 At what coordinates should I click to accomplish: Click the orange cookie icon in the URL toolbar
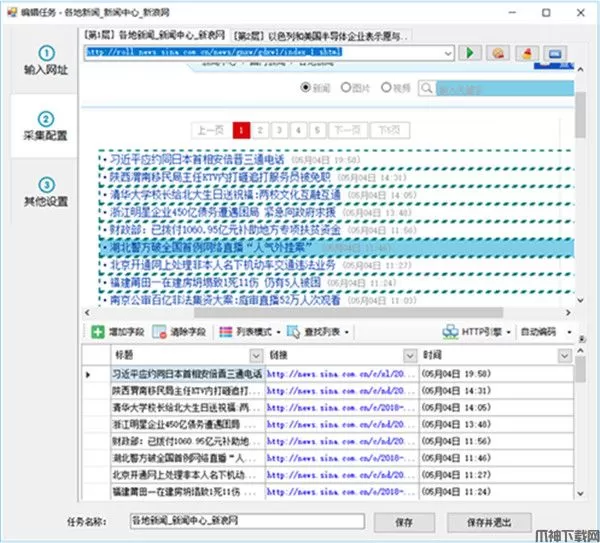[x=497, y=53]
